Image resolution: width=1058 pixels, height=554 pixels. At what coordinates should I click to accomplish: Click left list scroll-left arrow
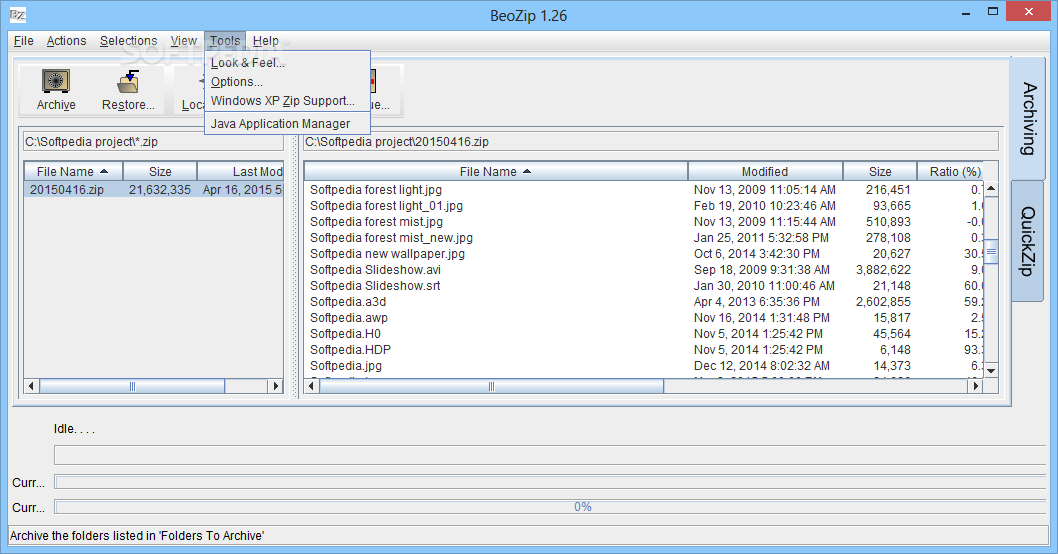coord(31,386)
